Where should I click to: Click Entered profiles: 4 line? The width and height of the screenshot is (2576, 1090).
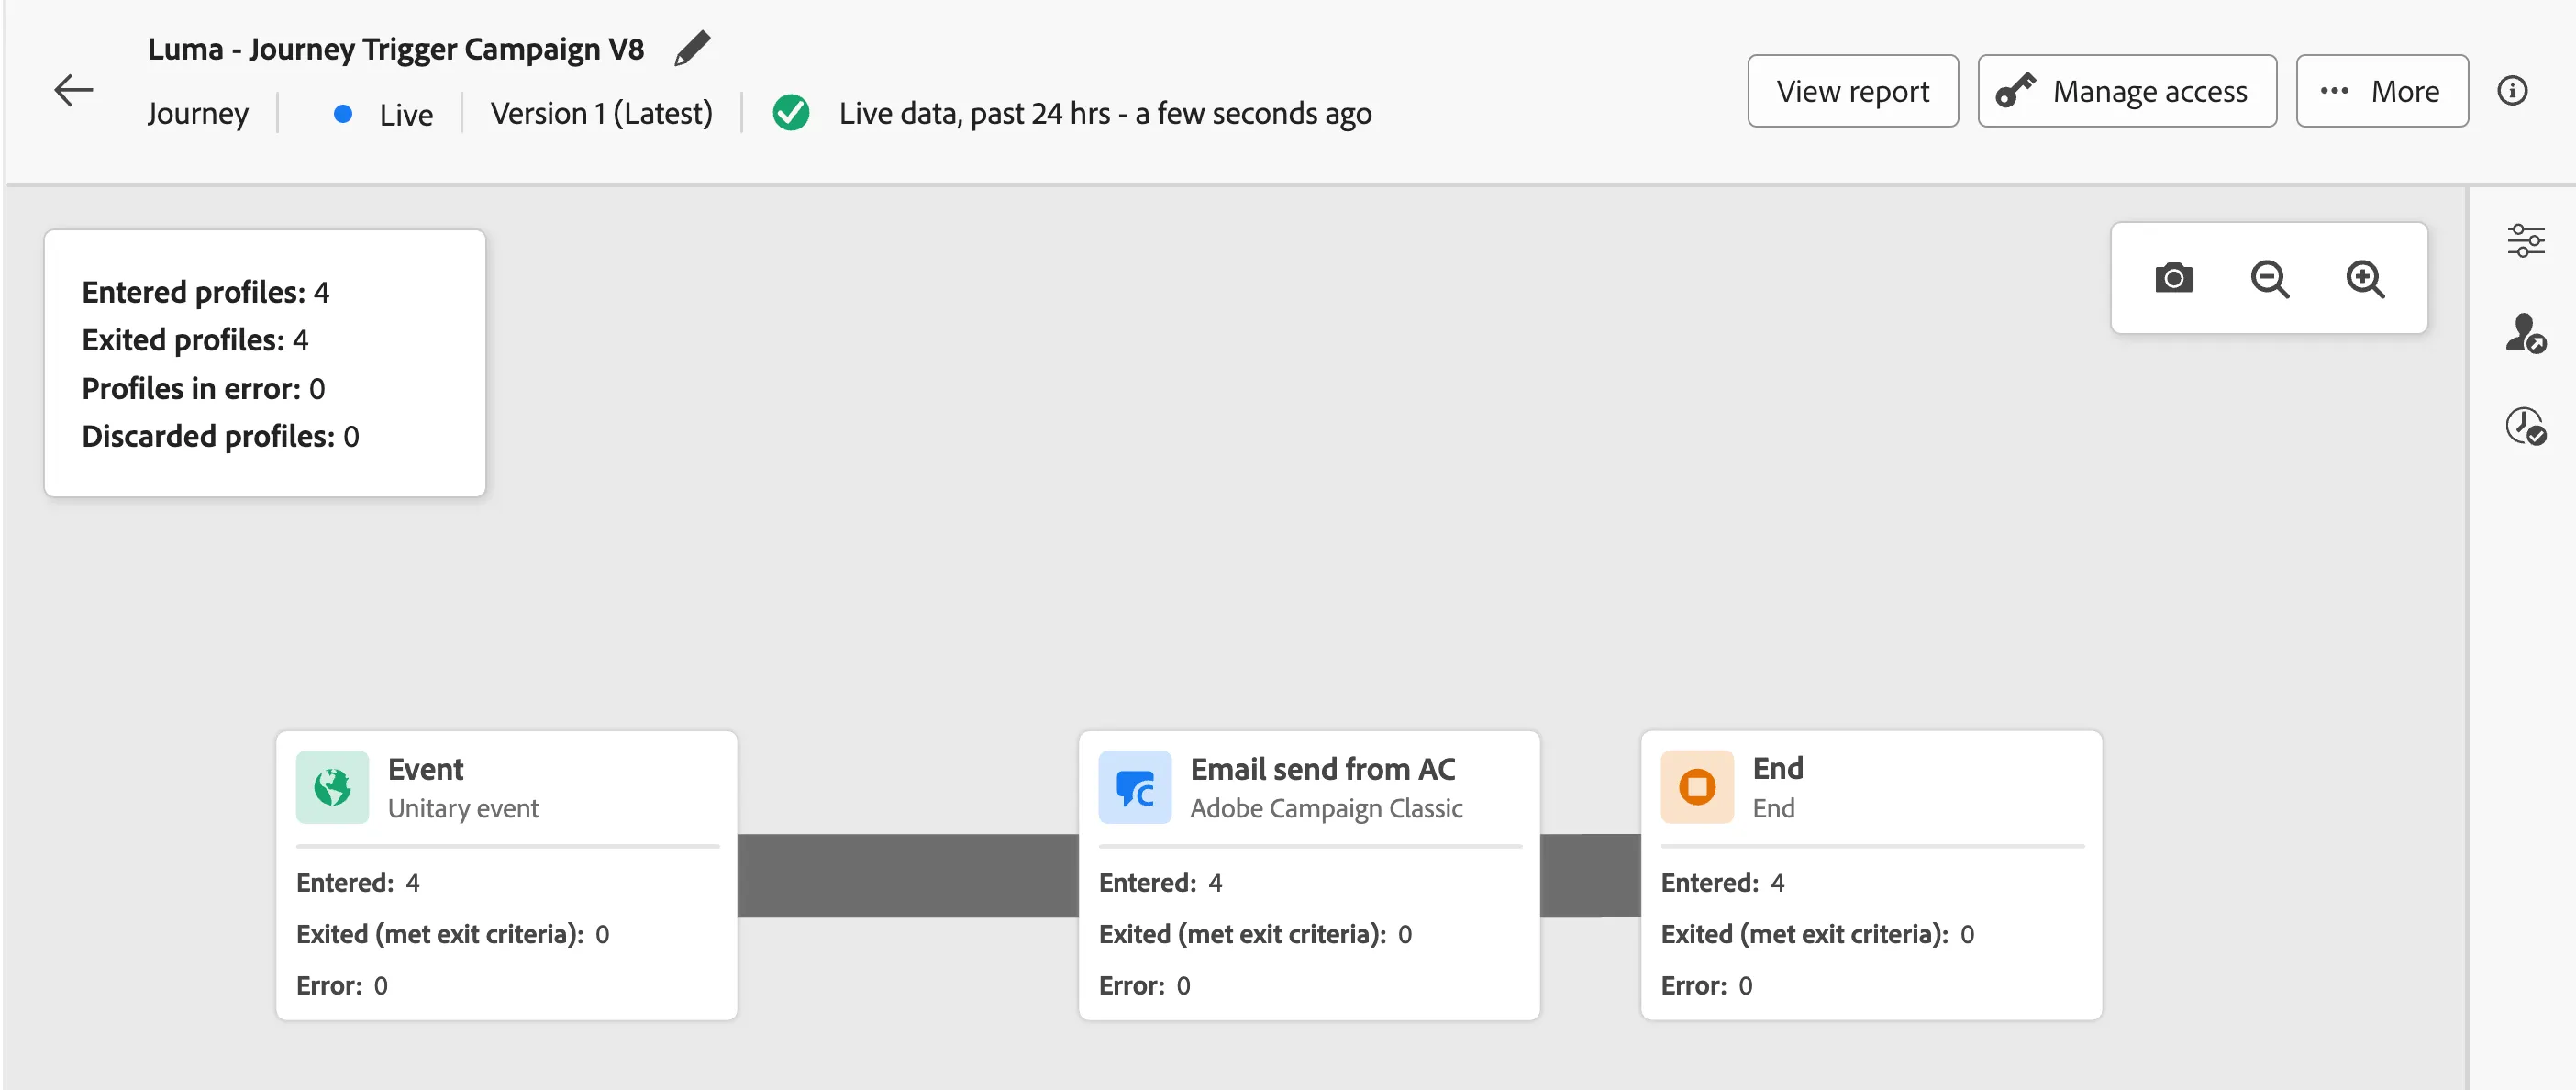(205, 292)
